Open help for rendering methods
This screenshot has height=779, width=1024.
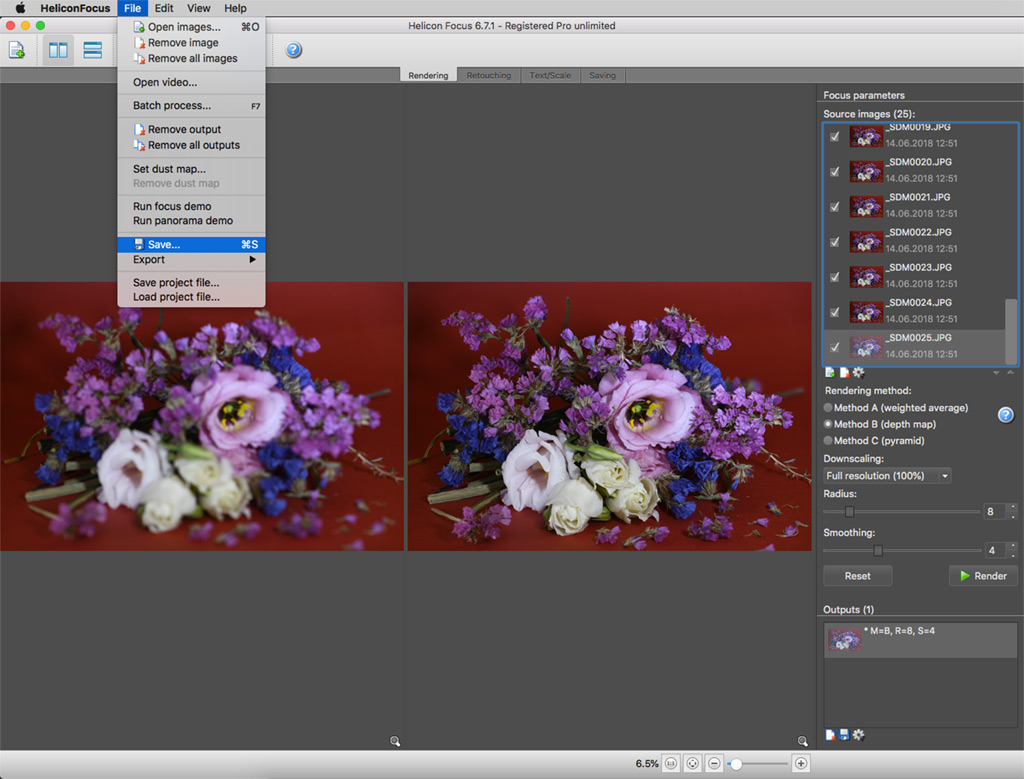(1006, 415)
